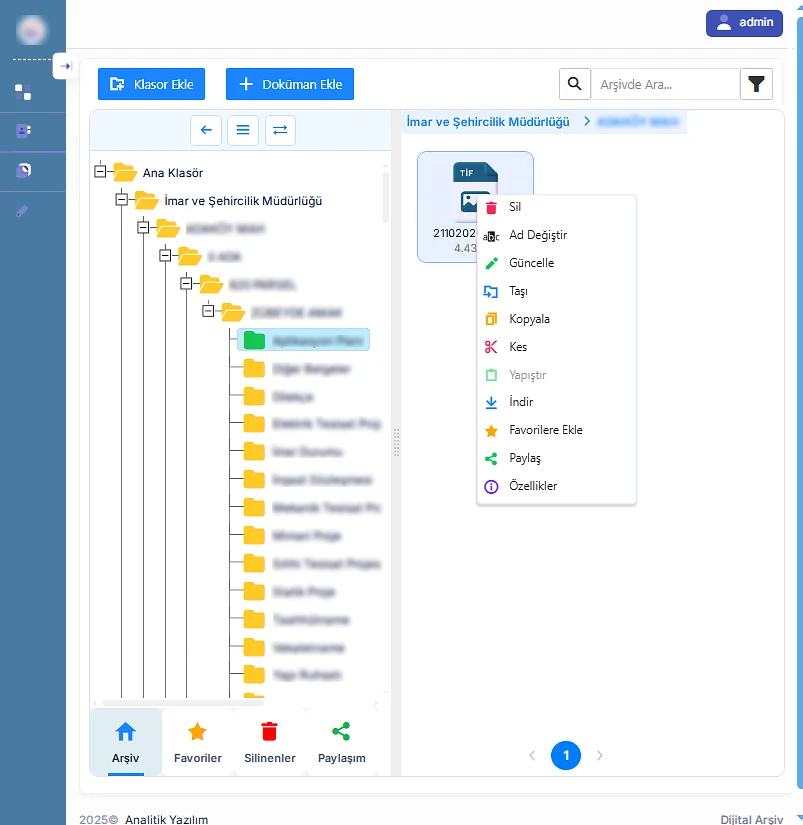The height and width of the screenshot is (825, 803).
Task: Open the Silinenler tab
Action: click(269, 742)
